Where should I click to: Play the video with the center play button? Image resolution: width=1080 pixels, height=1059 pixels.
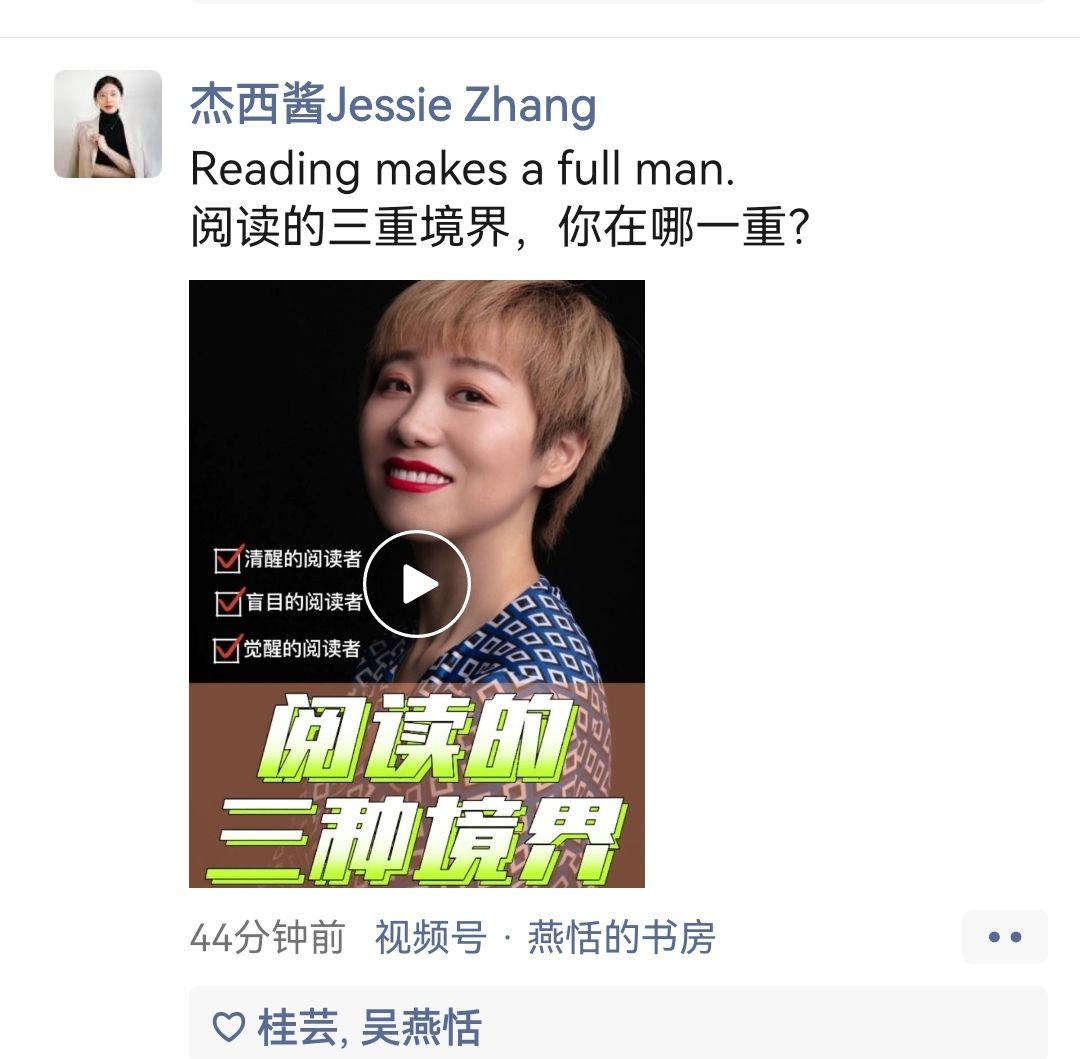tap(417, 584)
